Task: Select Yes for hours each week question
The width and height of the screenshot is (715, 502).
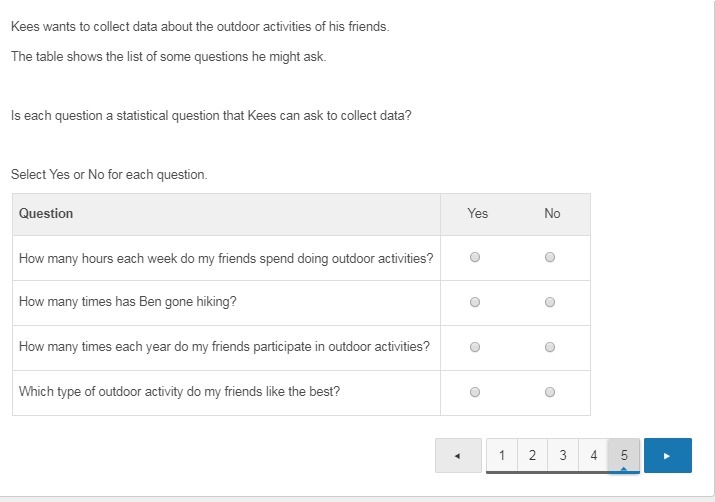Action: click(x=475, y=257)
